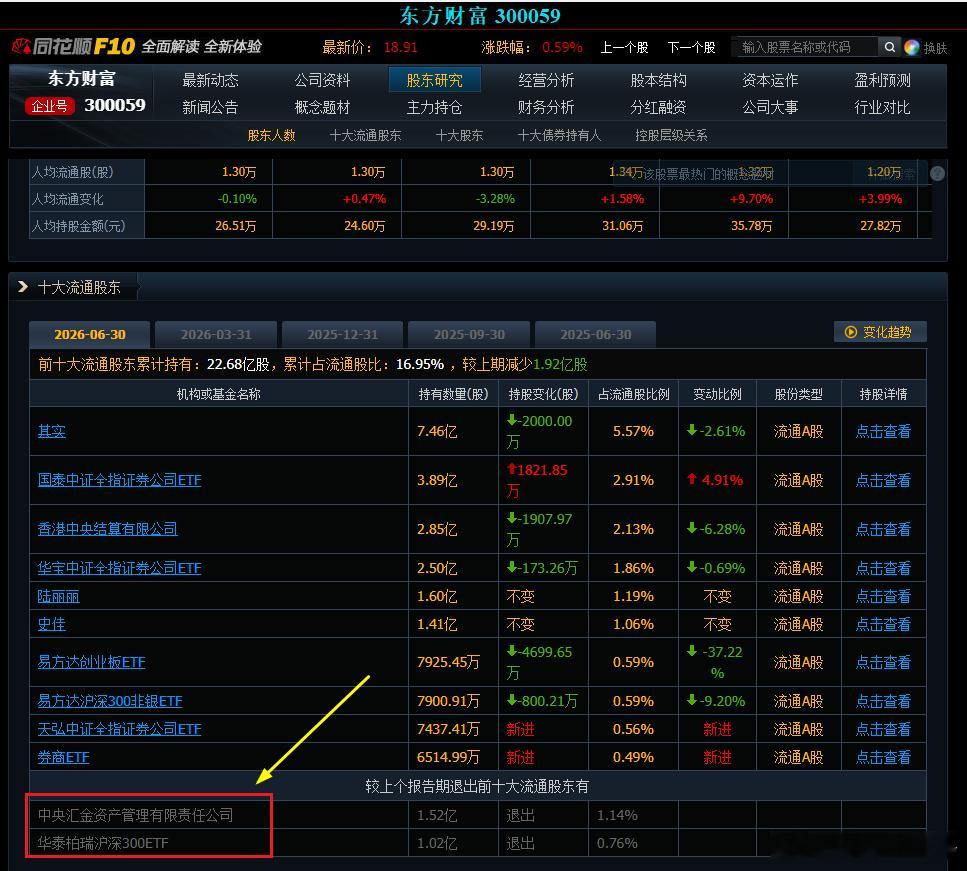Open shareholder link 史佳

coord(52,624)
